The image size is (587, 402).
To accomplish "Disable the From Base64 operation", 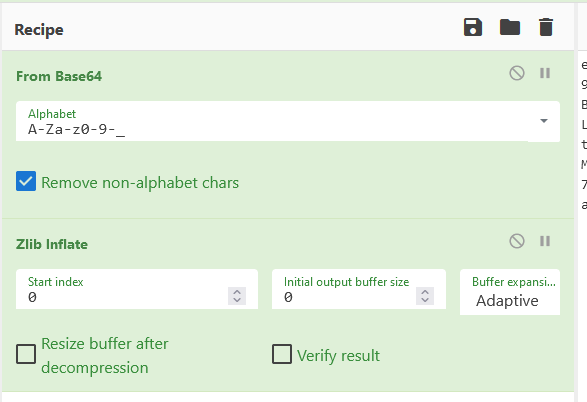I will coord(517,73).
